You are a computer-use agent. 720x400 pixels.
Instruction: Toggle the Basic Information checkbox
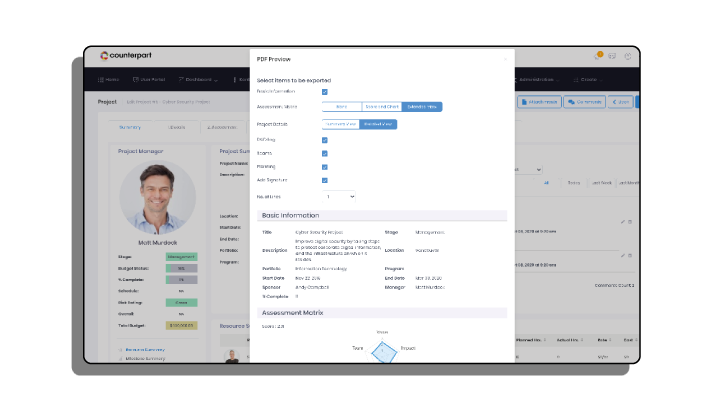[325, 92]
